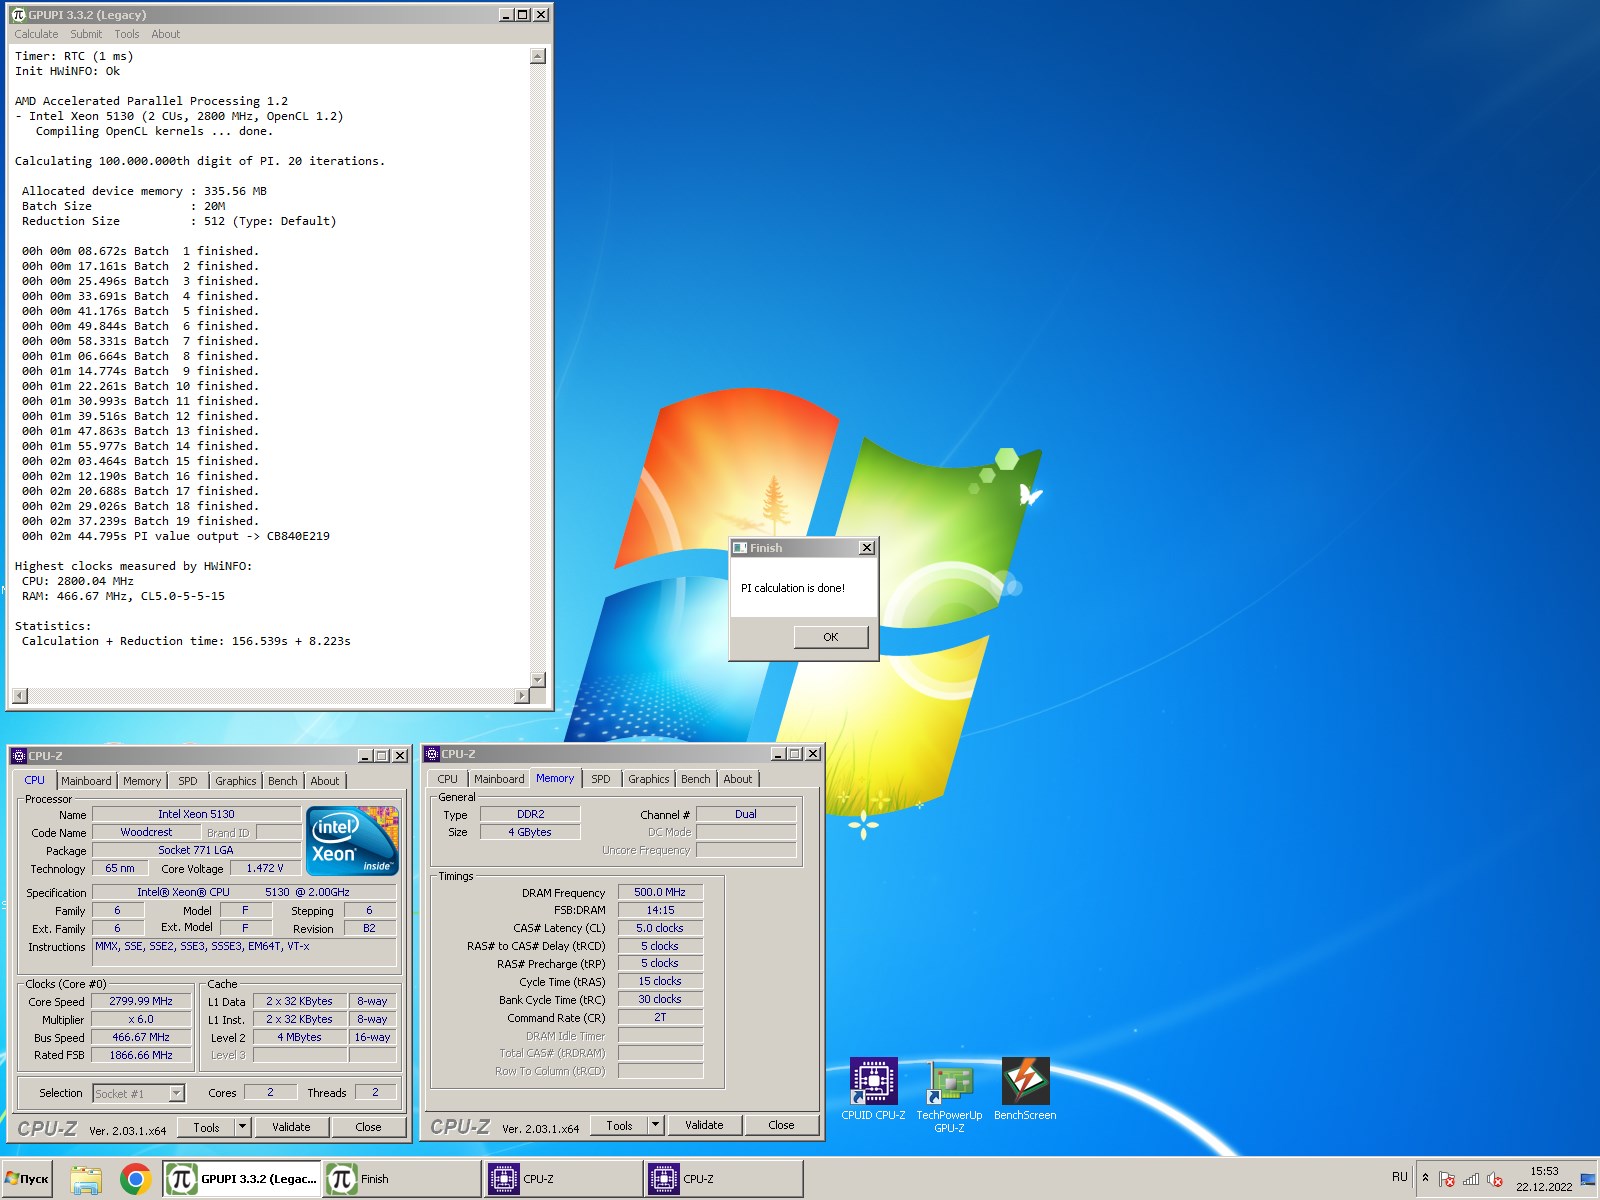Switch to first CPU-Z taskbar item
Screen dimensions: 1600x1200
[x=564, y=1179]
